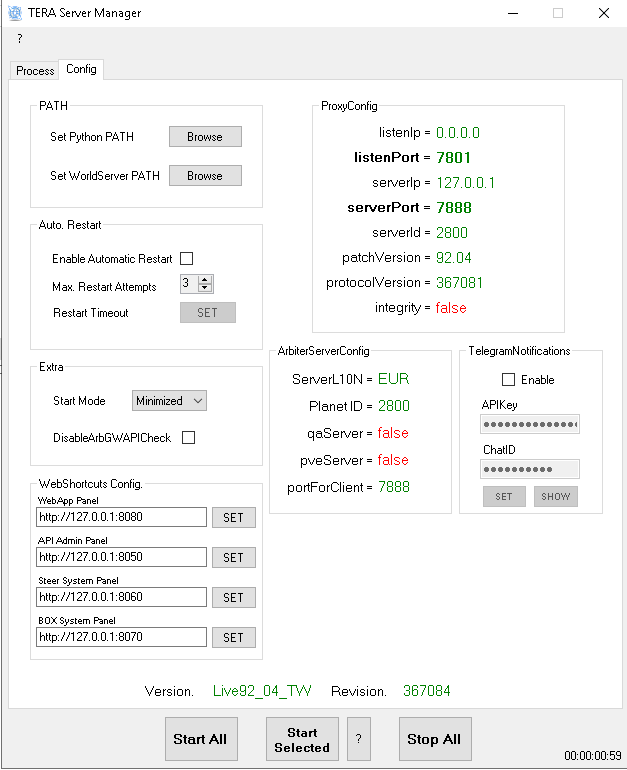Click the qaServer value false

(x=393, y=433)
